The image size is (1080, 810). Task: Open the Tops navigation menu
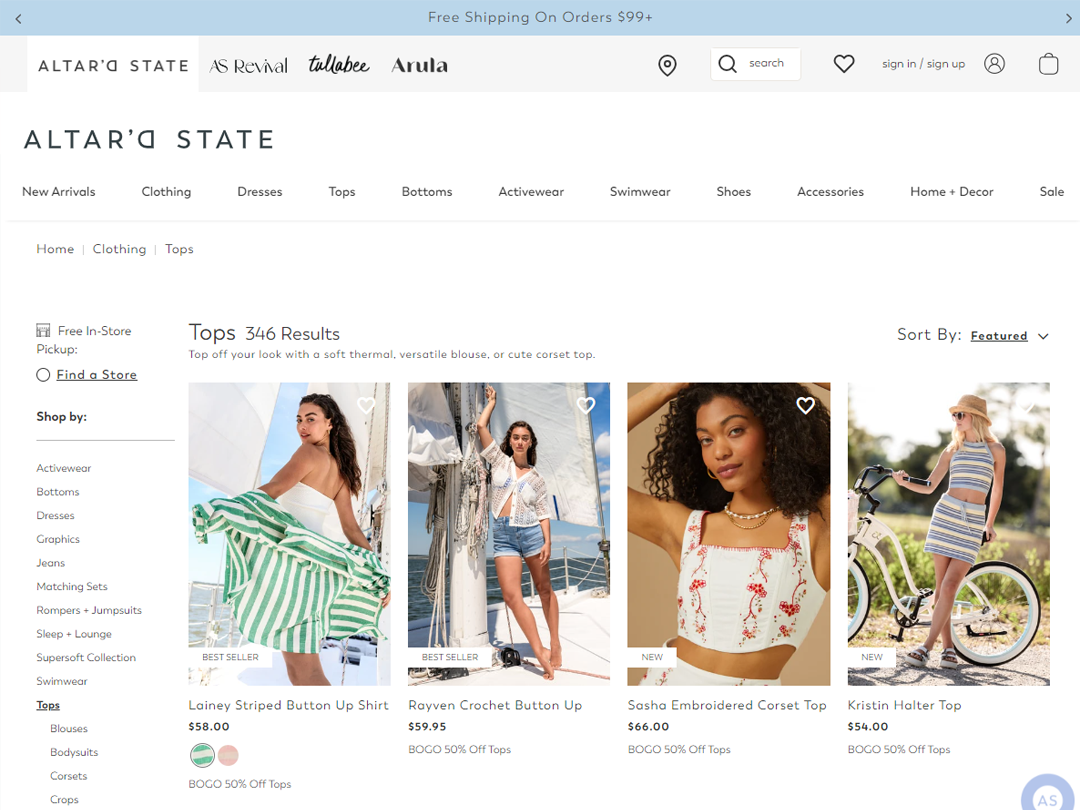point(342,191)
